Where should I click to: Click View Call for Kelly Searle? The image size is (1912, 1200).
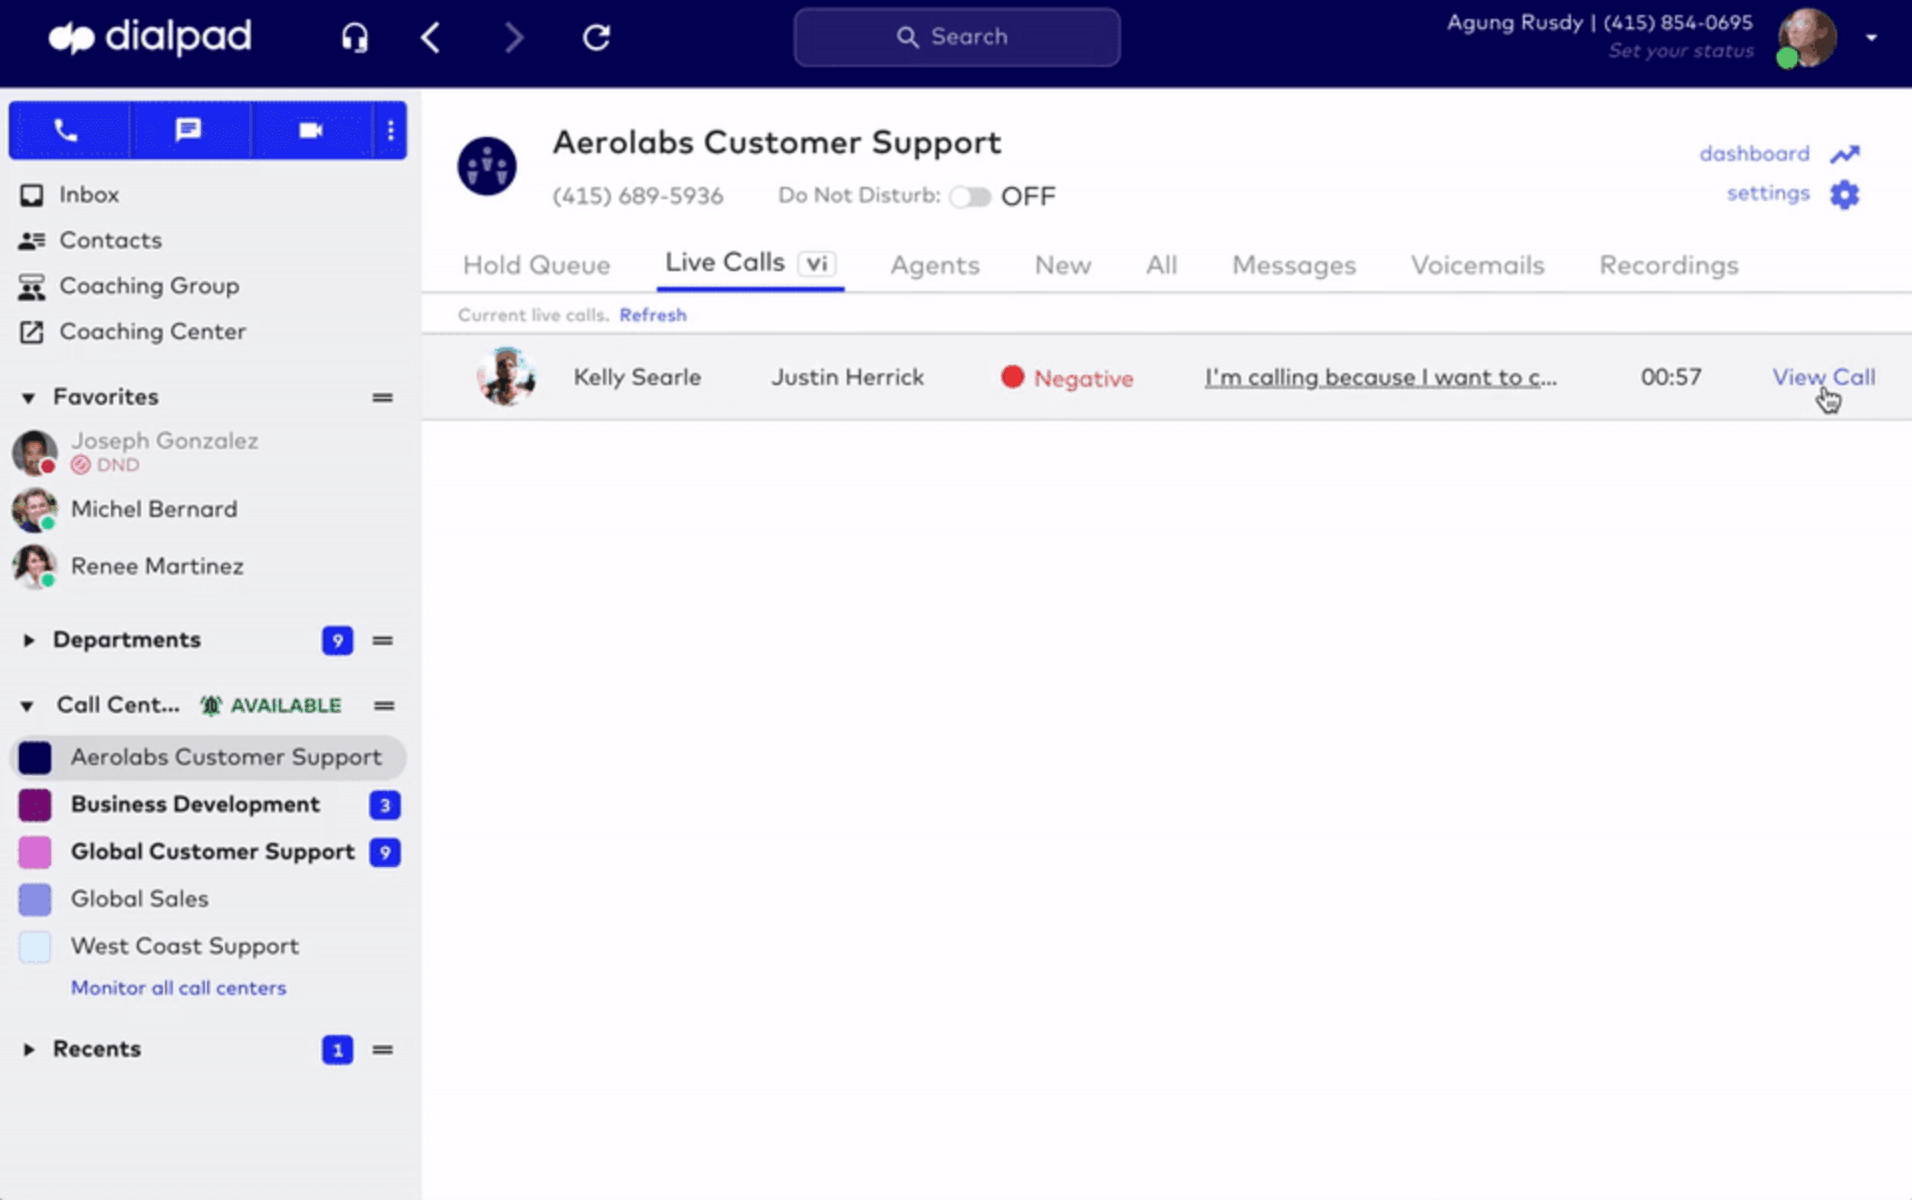point(1824,377)
